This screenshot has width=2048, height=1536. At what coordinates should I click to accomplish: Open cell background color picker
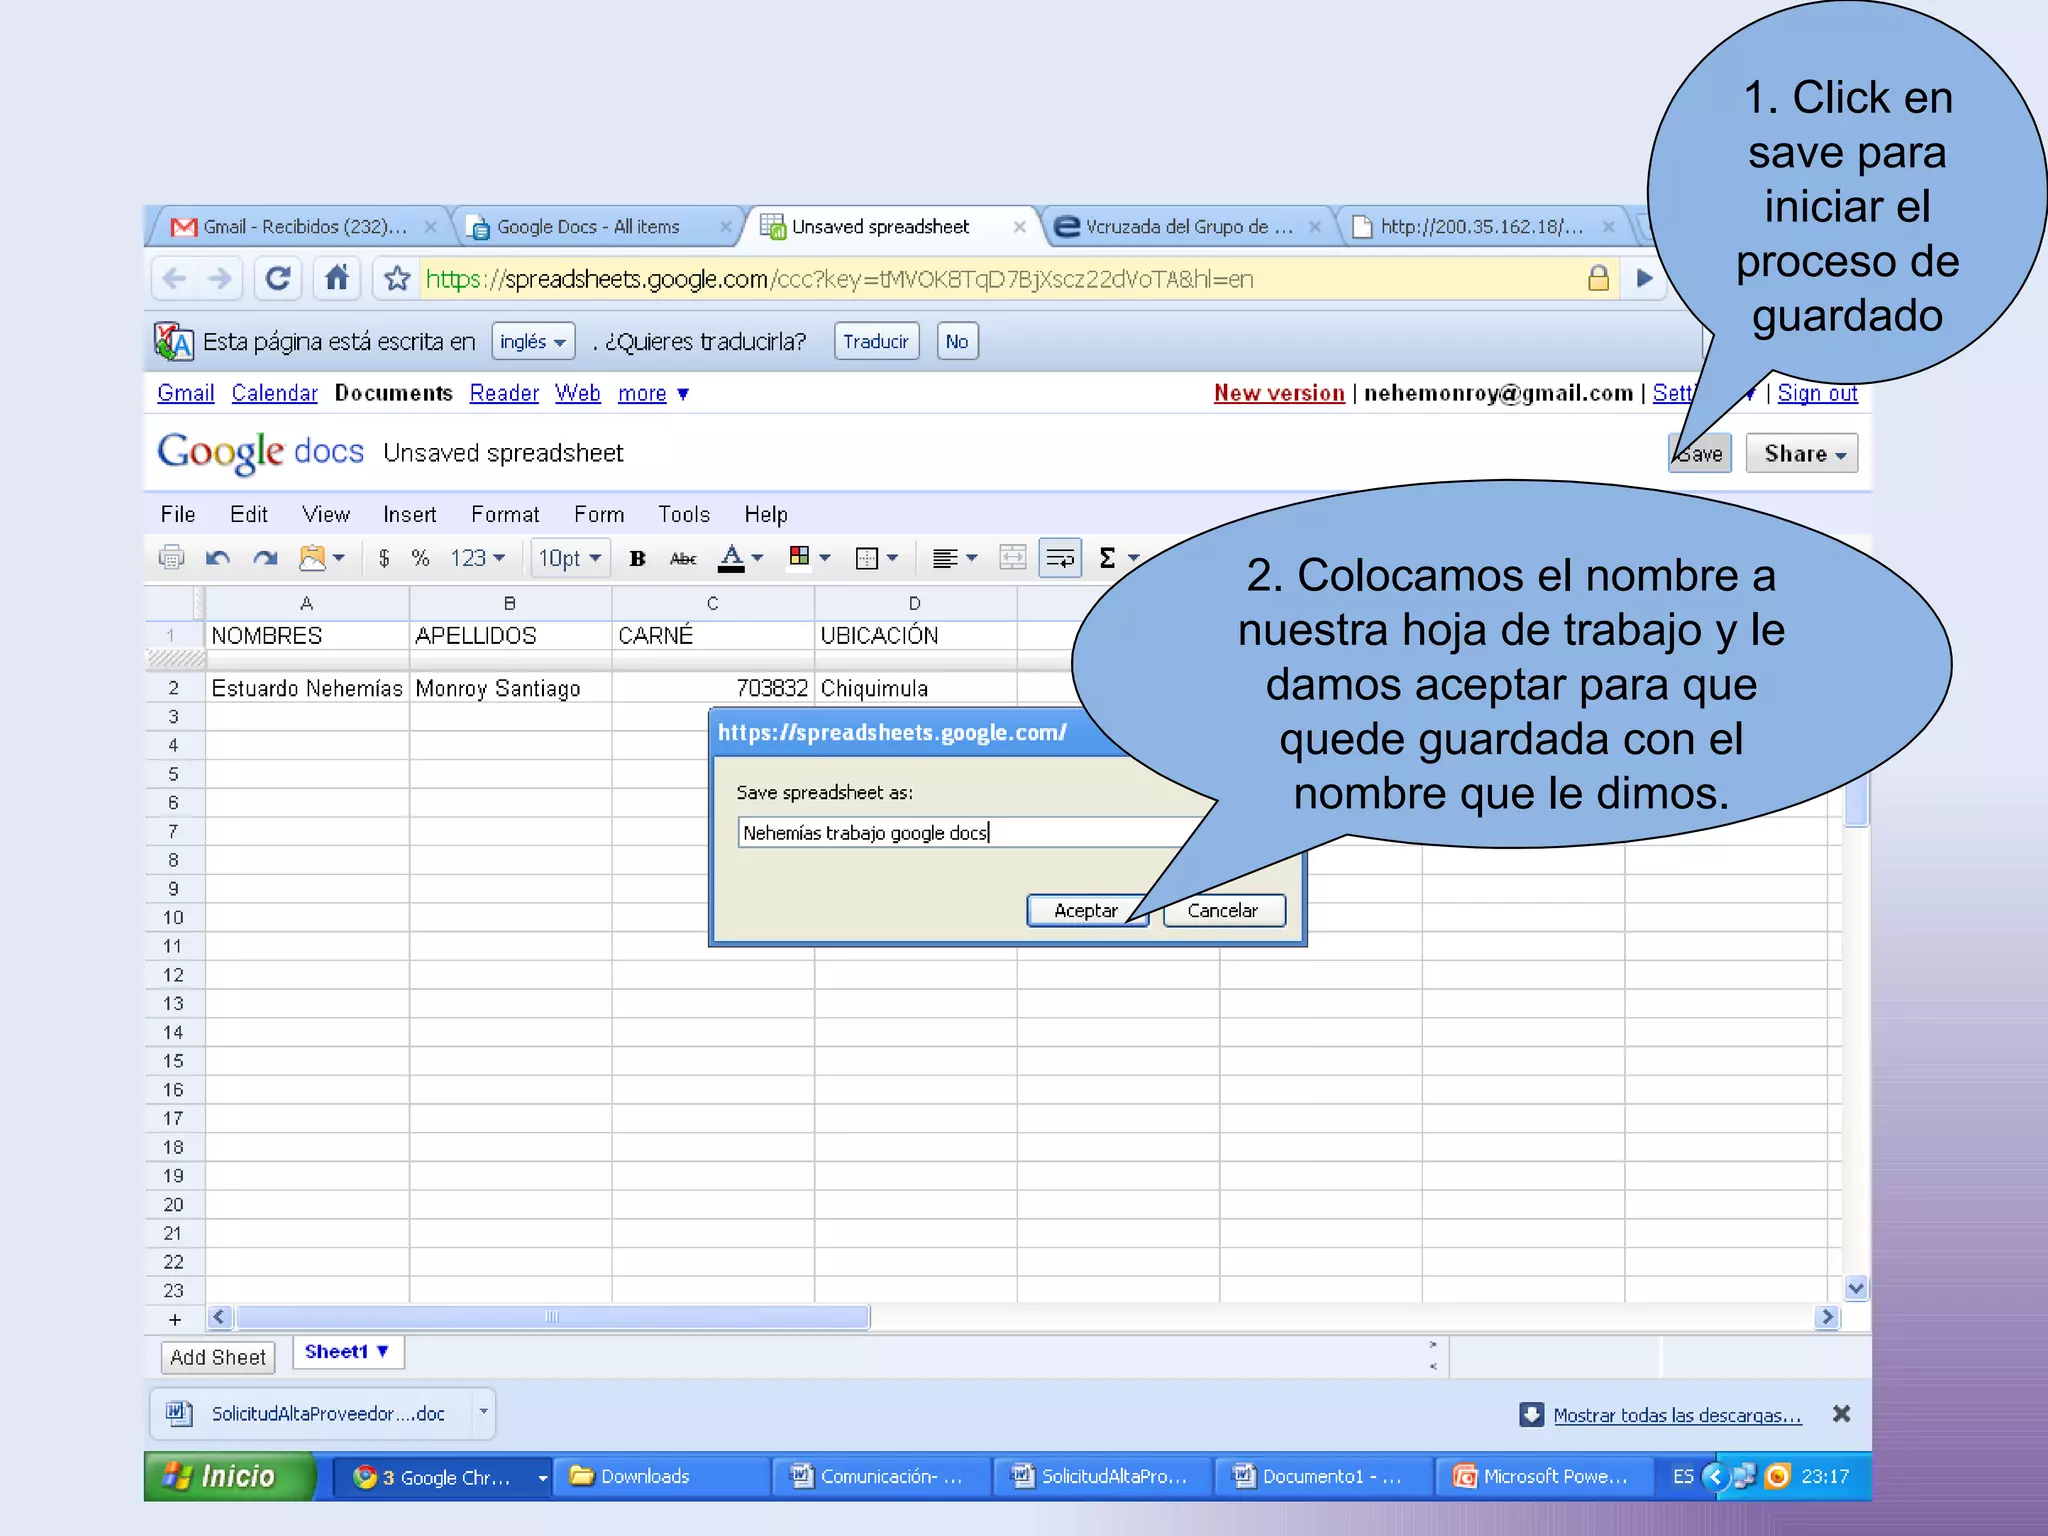click(810, 557)
